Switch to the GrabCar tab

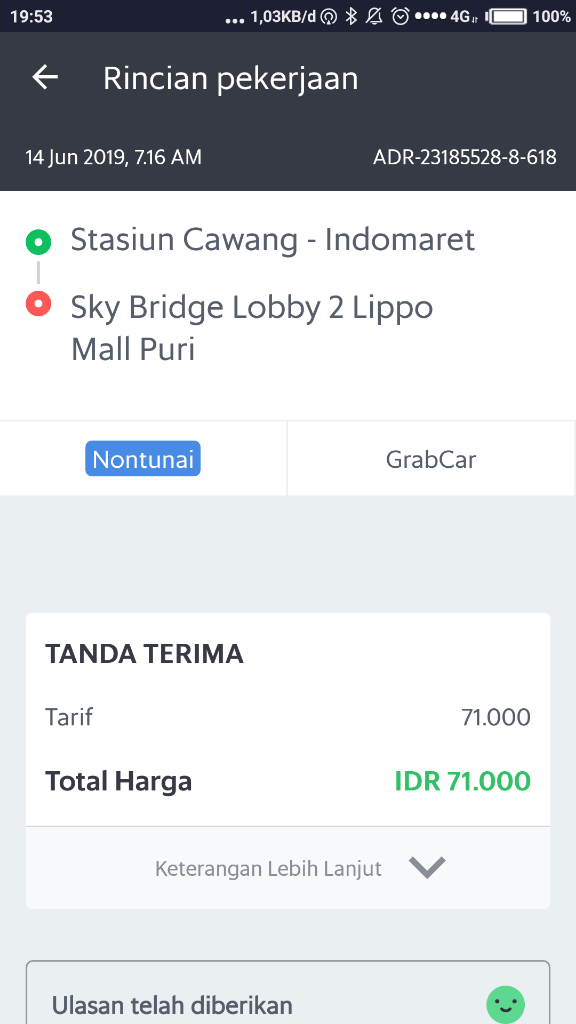point(430,457)
